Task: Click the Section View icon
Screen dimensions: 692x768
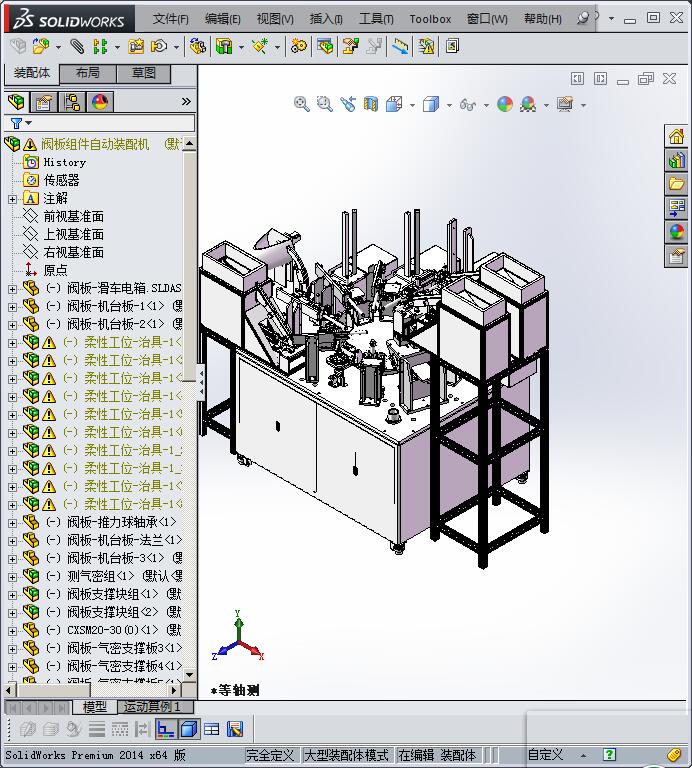Action: click(x=371, y=104)
